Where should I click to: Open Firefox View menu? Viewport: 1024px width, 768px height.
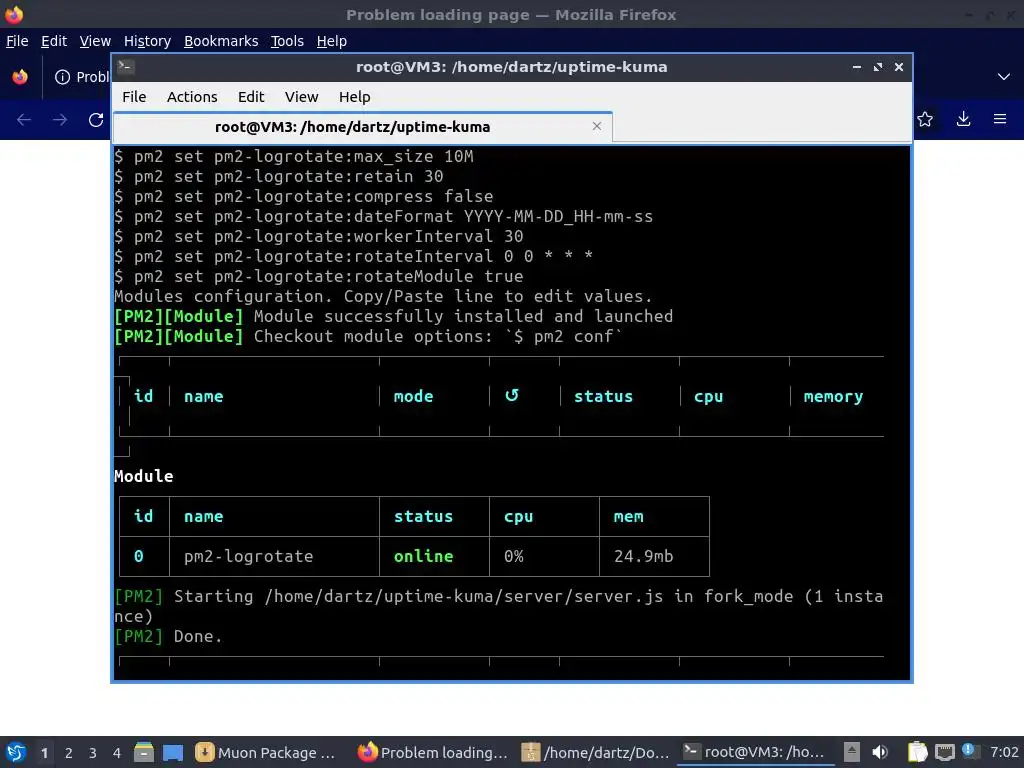pos(95,41)
